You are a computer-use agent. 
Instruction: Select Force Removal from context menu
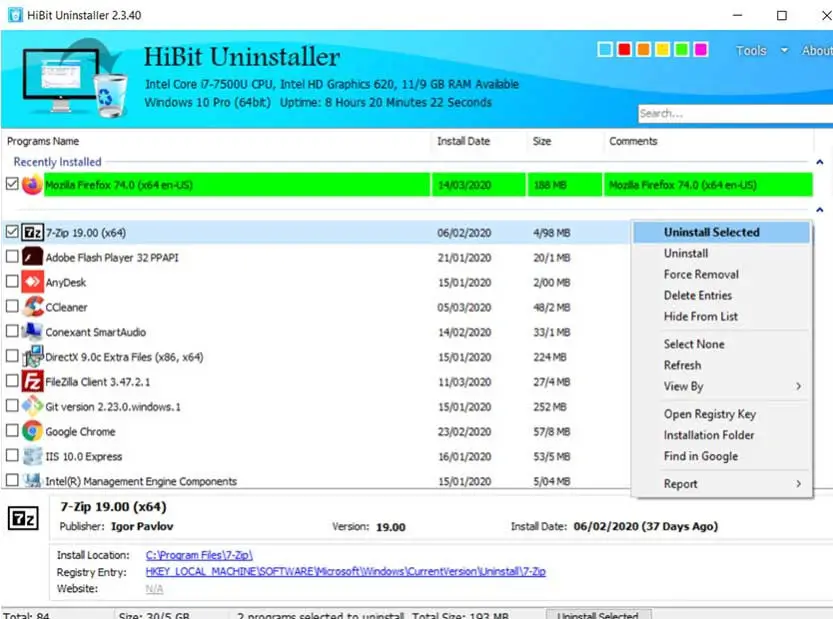click(x=721, y=275)
